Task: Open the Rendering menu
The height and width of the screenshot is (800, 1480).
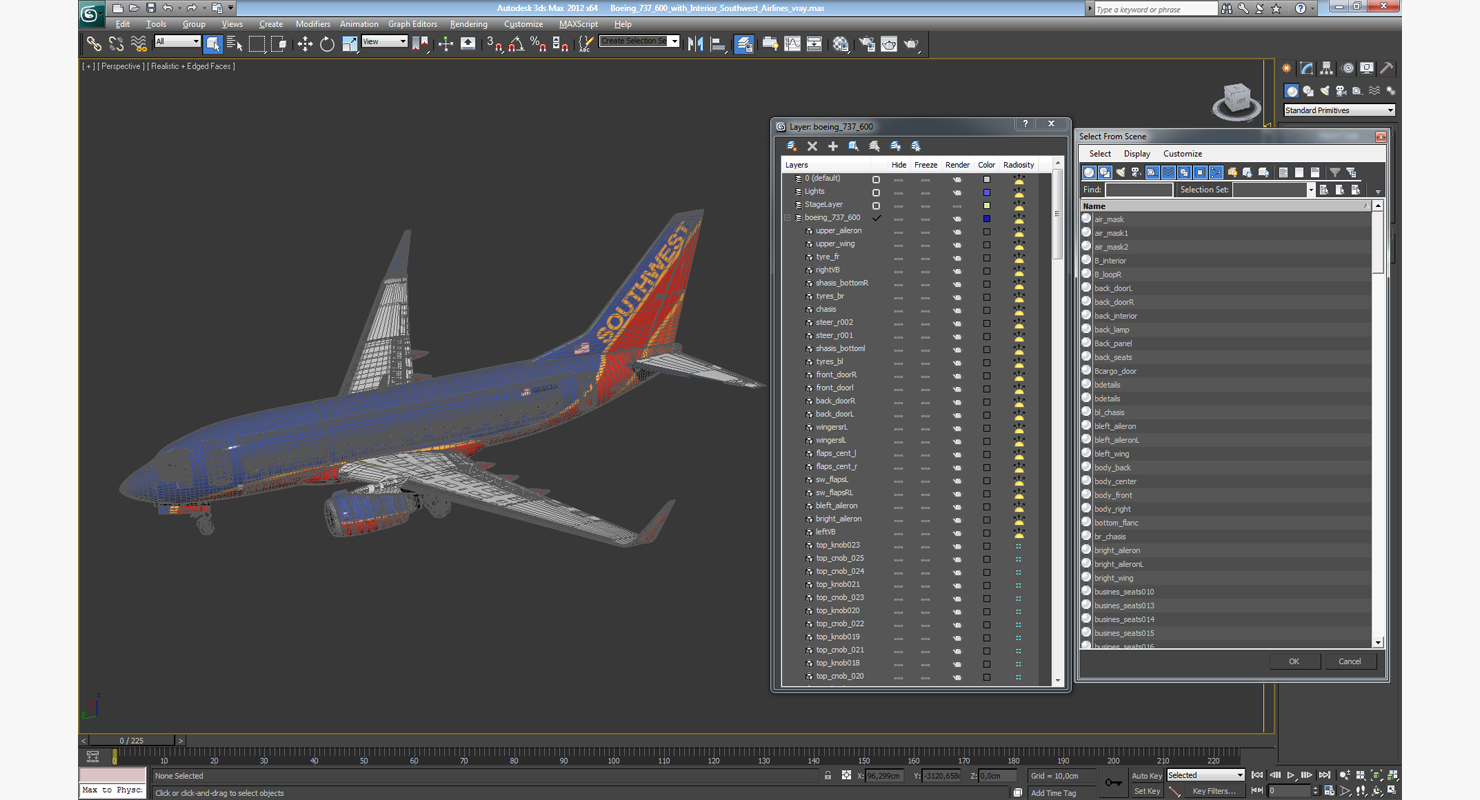Action: (x=468, y=24)
